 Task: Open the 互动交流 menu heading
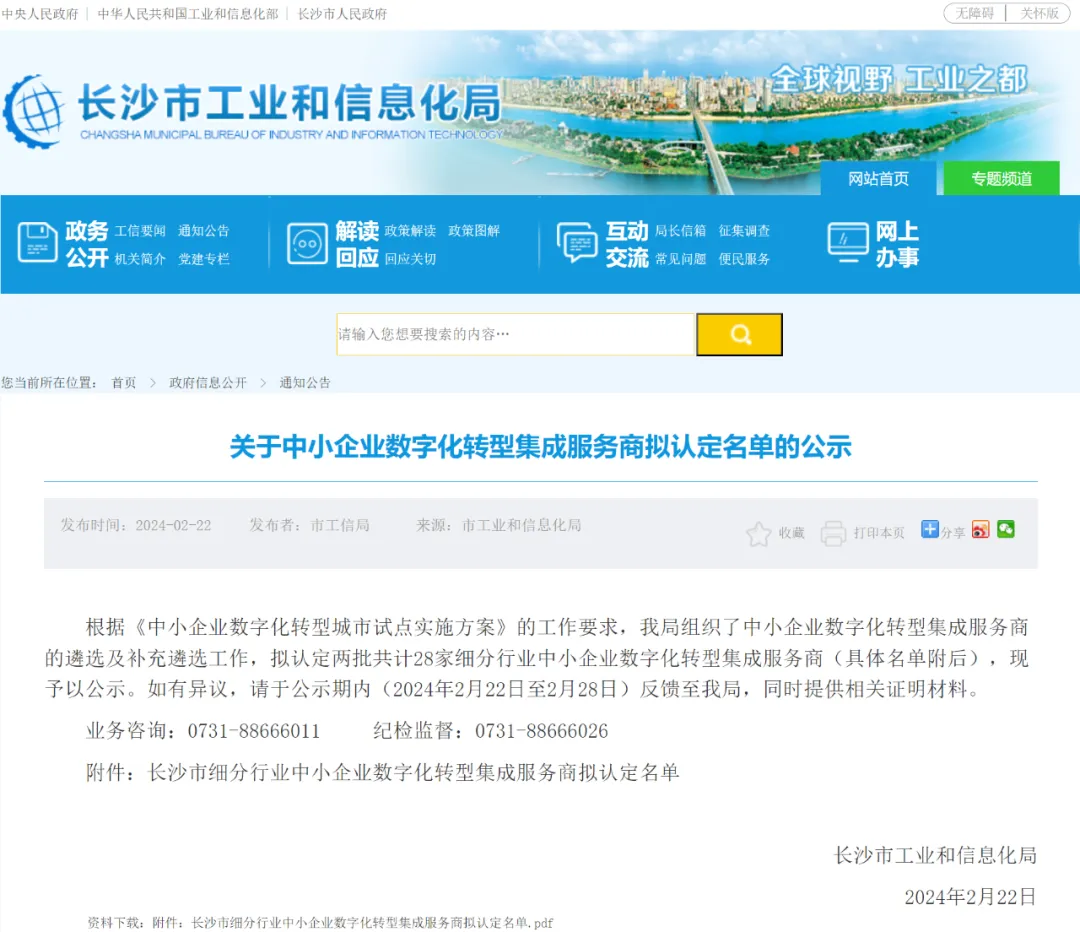click(x=627, y=244)
